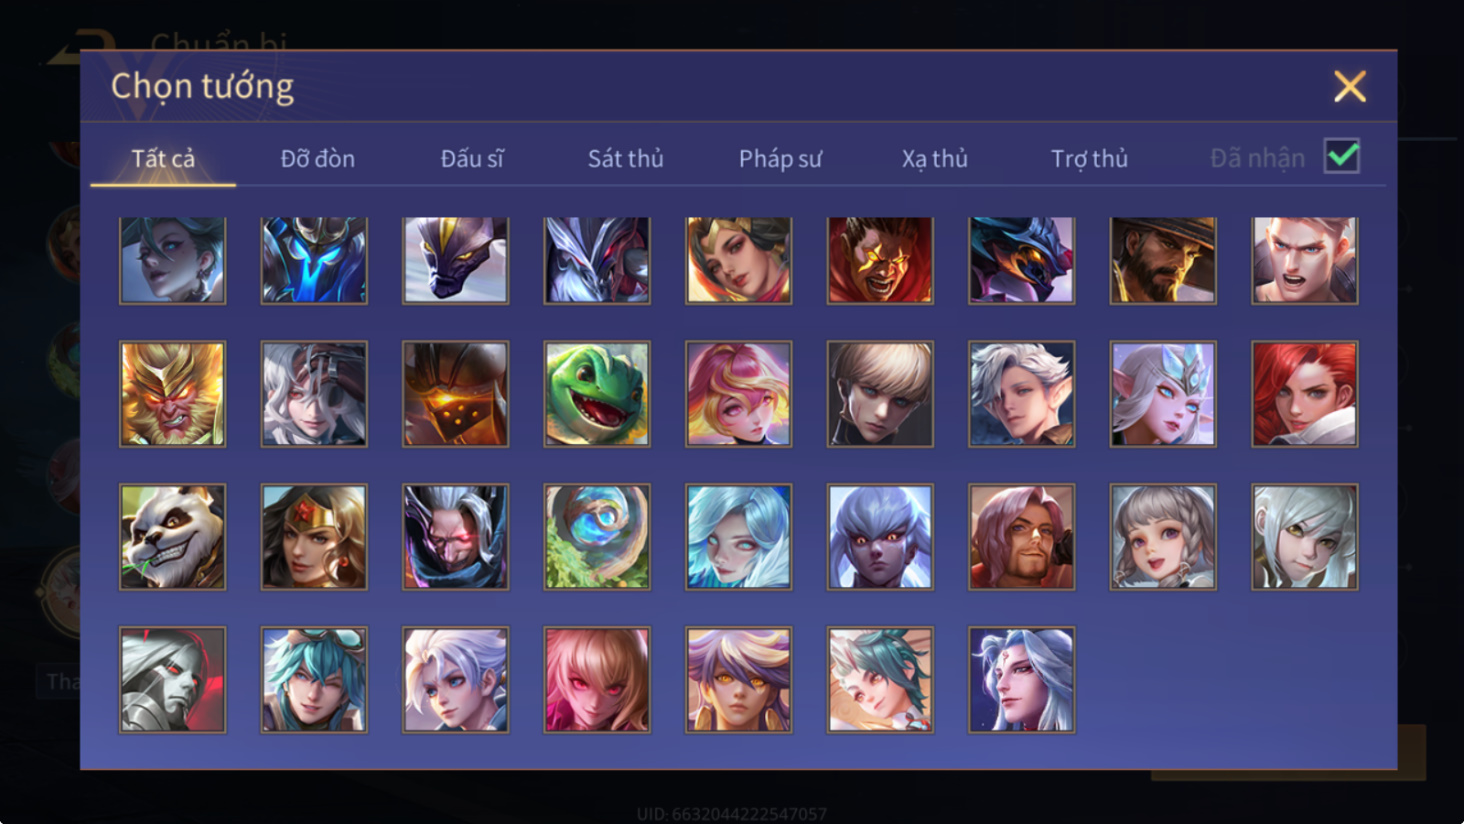1464x824 pixels.
Task: Open the Trợ thủ tab
Action: (x=1089, y=158)
